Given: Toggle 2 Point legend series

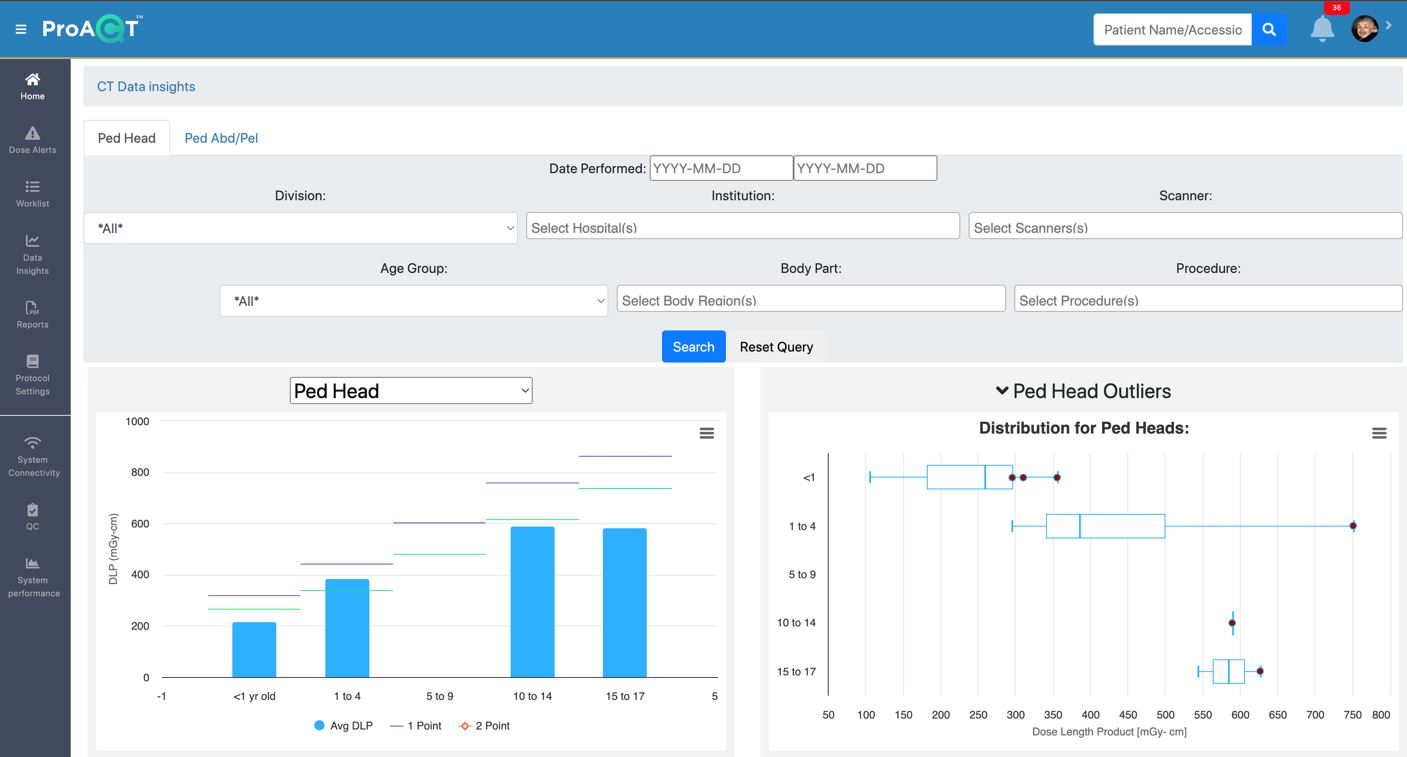Looking at the screenshot, I should point(483,726).
